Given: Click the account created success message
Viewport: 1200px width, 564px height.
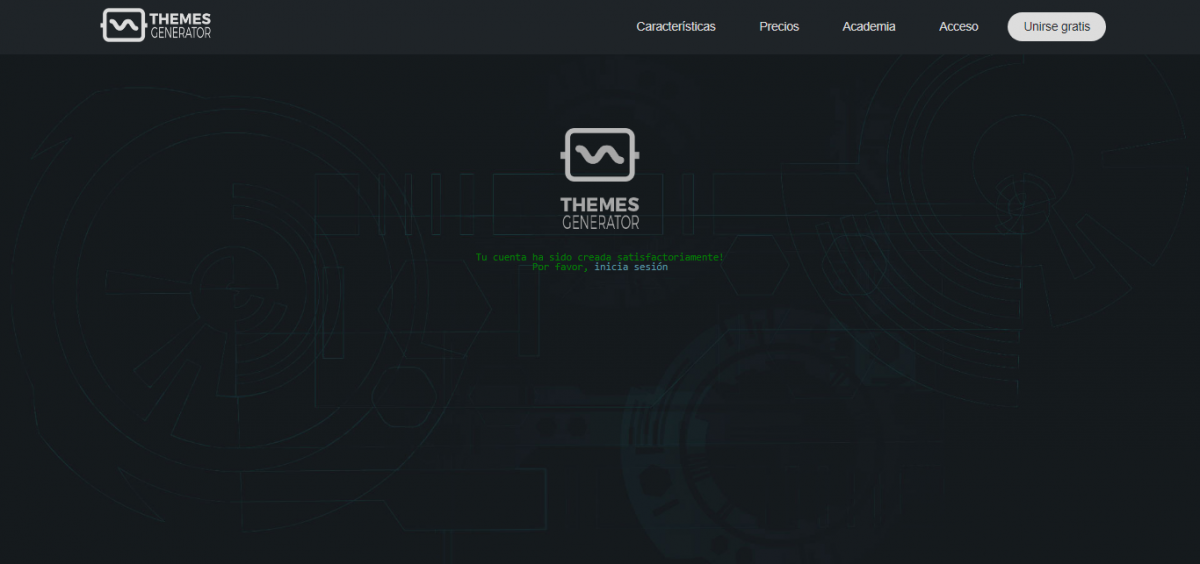Looking at the screenshot, I should tap(599, 257).
